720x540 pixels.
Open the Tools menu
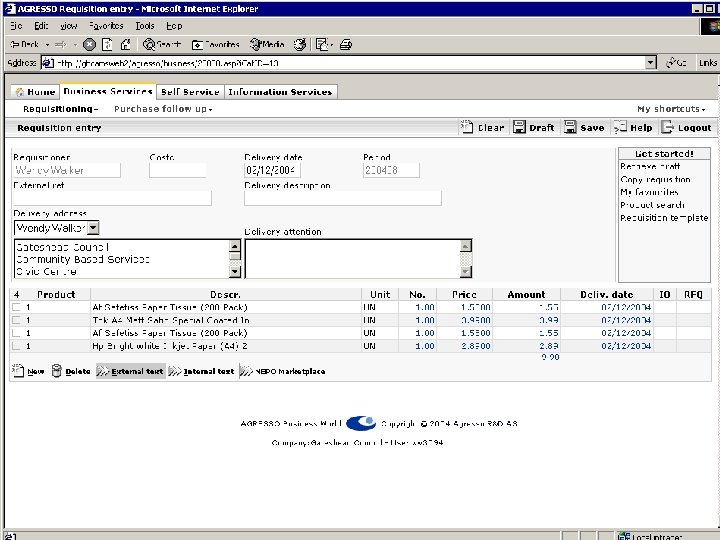click(x=145, y=26)
